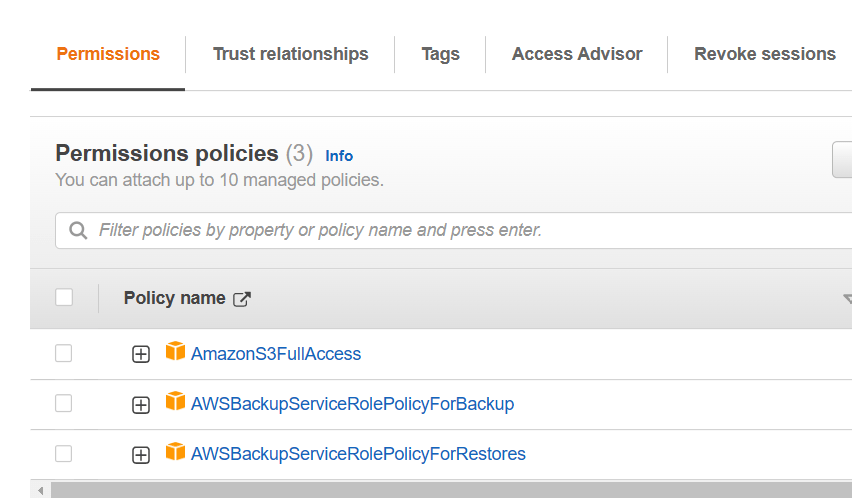Viewport: 852px width, 498px height.
Task: Open the AmazonS3FullAccess policy link
Action: [276, 354]
